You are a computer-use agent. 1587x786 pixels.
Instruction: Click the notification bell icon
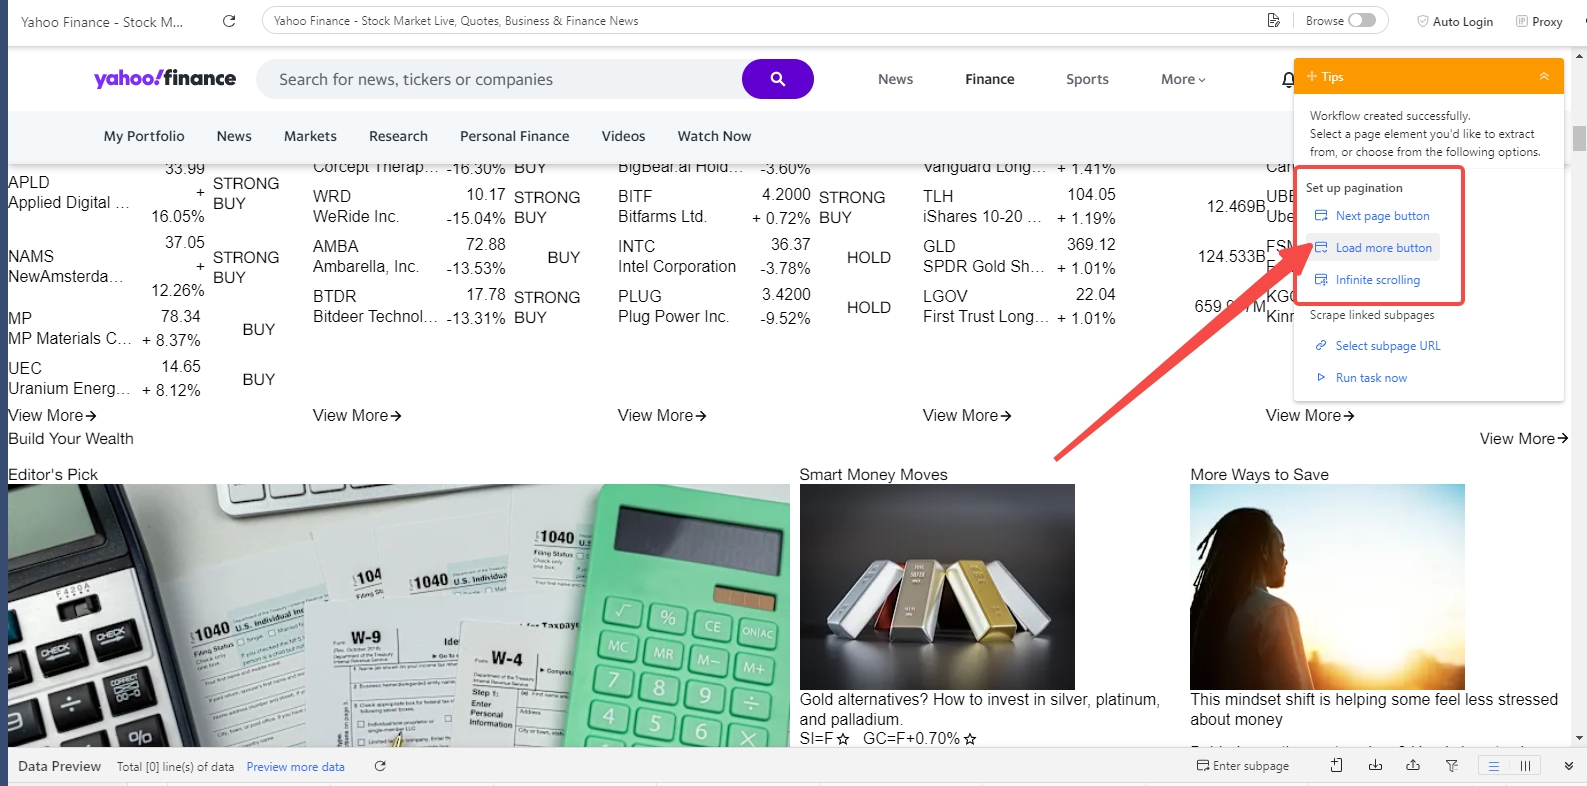pyautogui.click(x=1288, y=79)
